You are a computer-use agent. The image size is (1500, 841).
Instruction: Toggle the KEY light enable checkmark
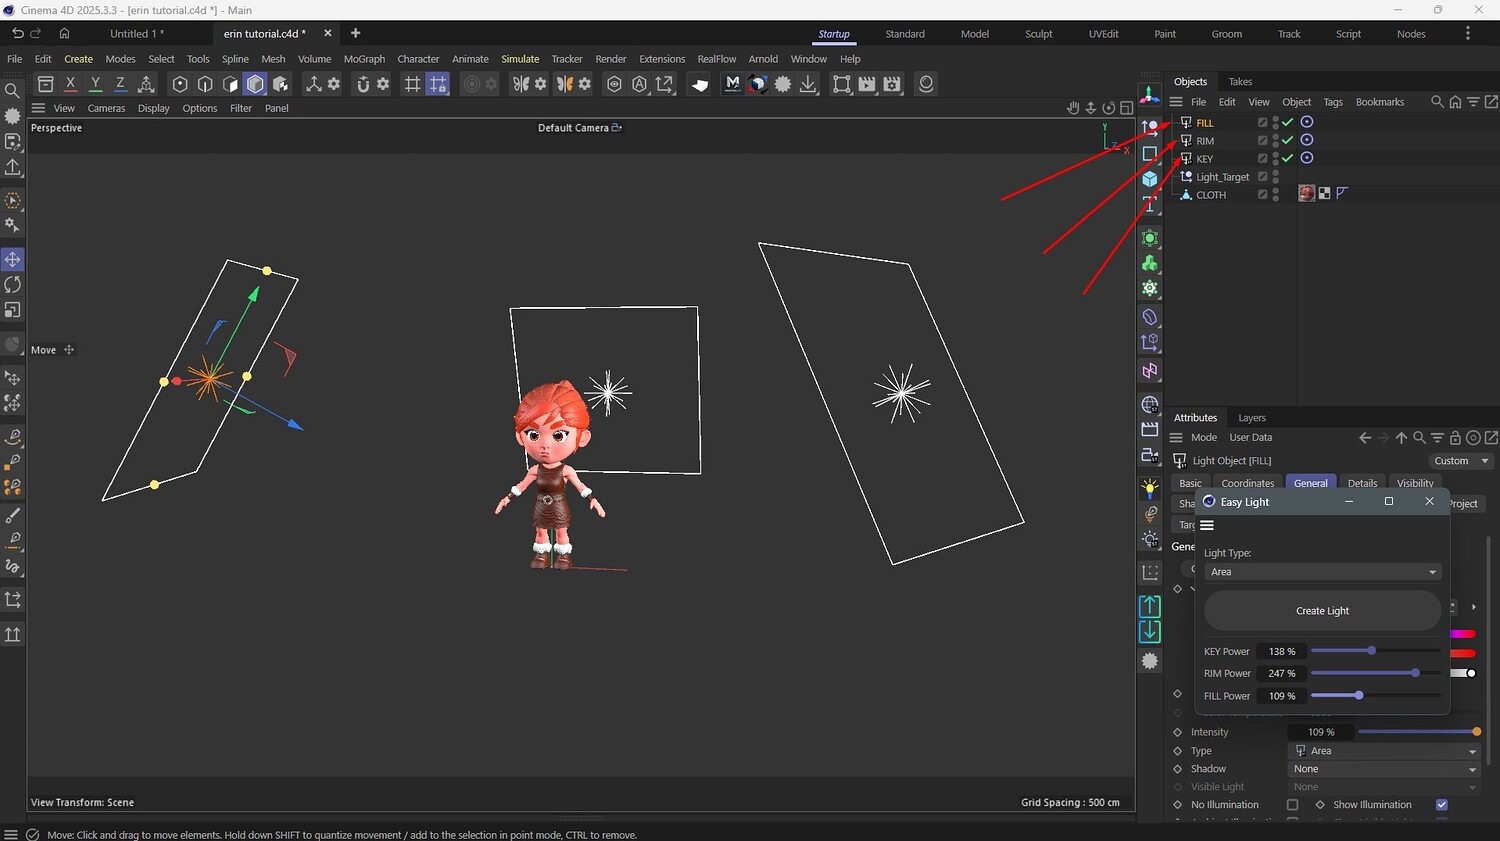pyautogui.click(x=1288, y=158)
